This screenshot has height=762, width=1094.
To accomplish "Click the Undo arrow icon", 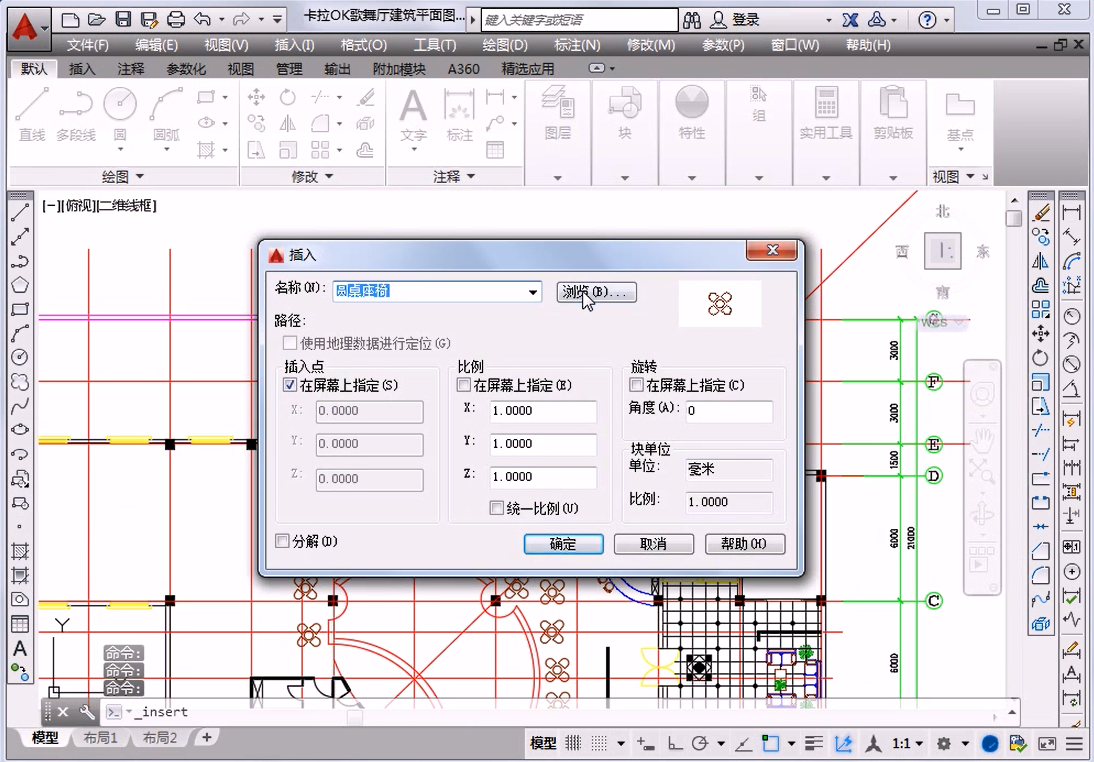I will [x=202, y=20].
